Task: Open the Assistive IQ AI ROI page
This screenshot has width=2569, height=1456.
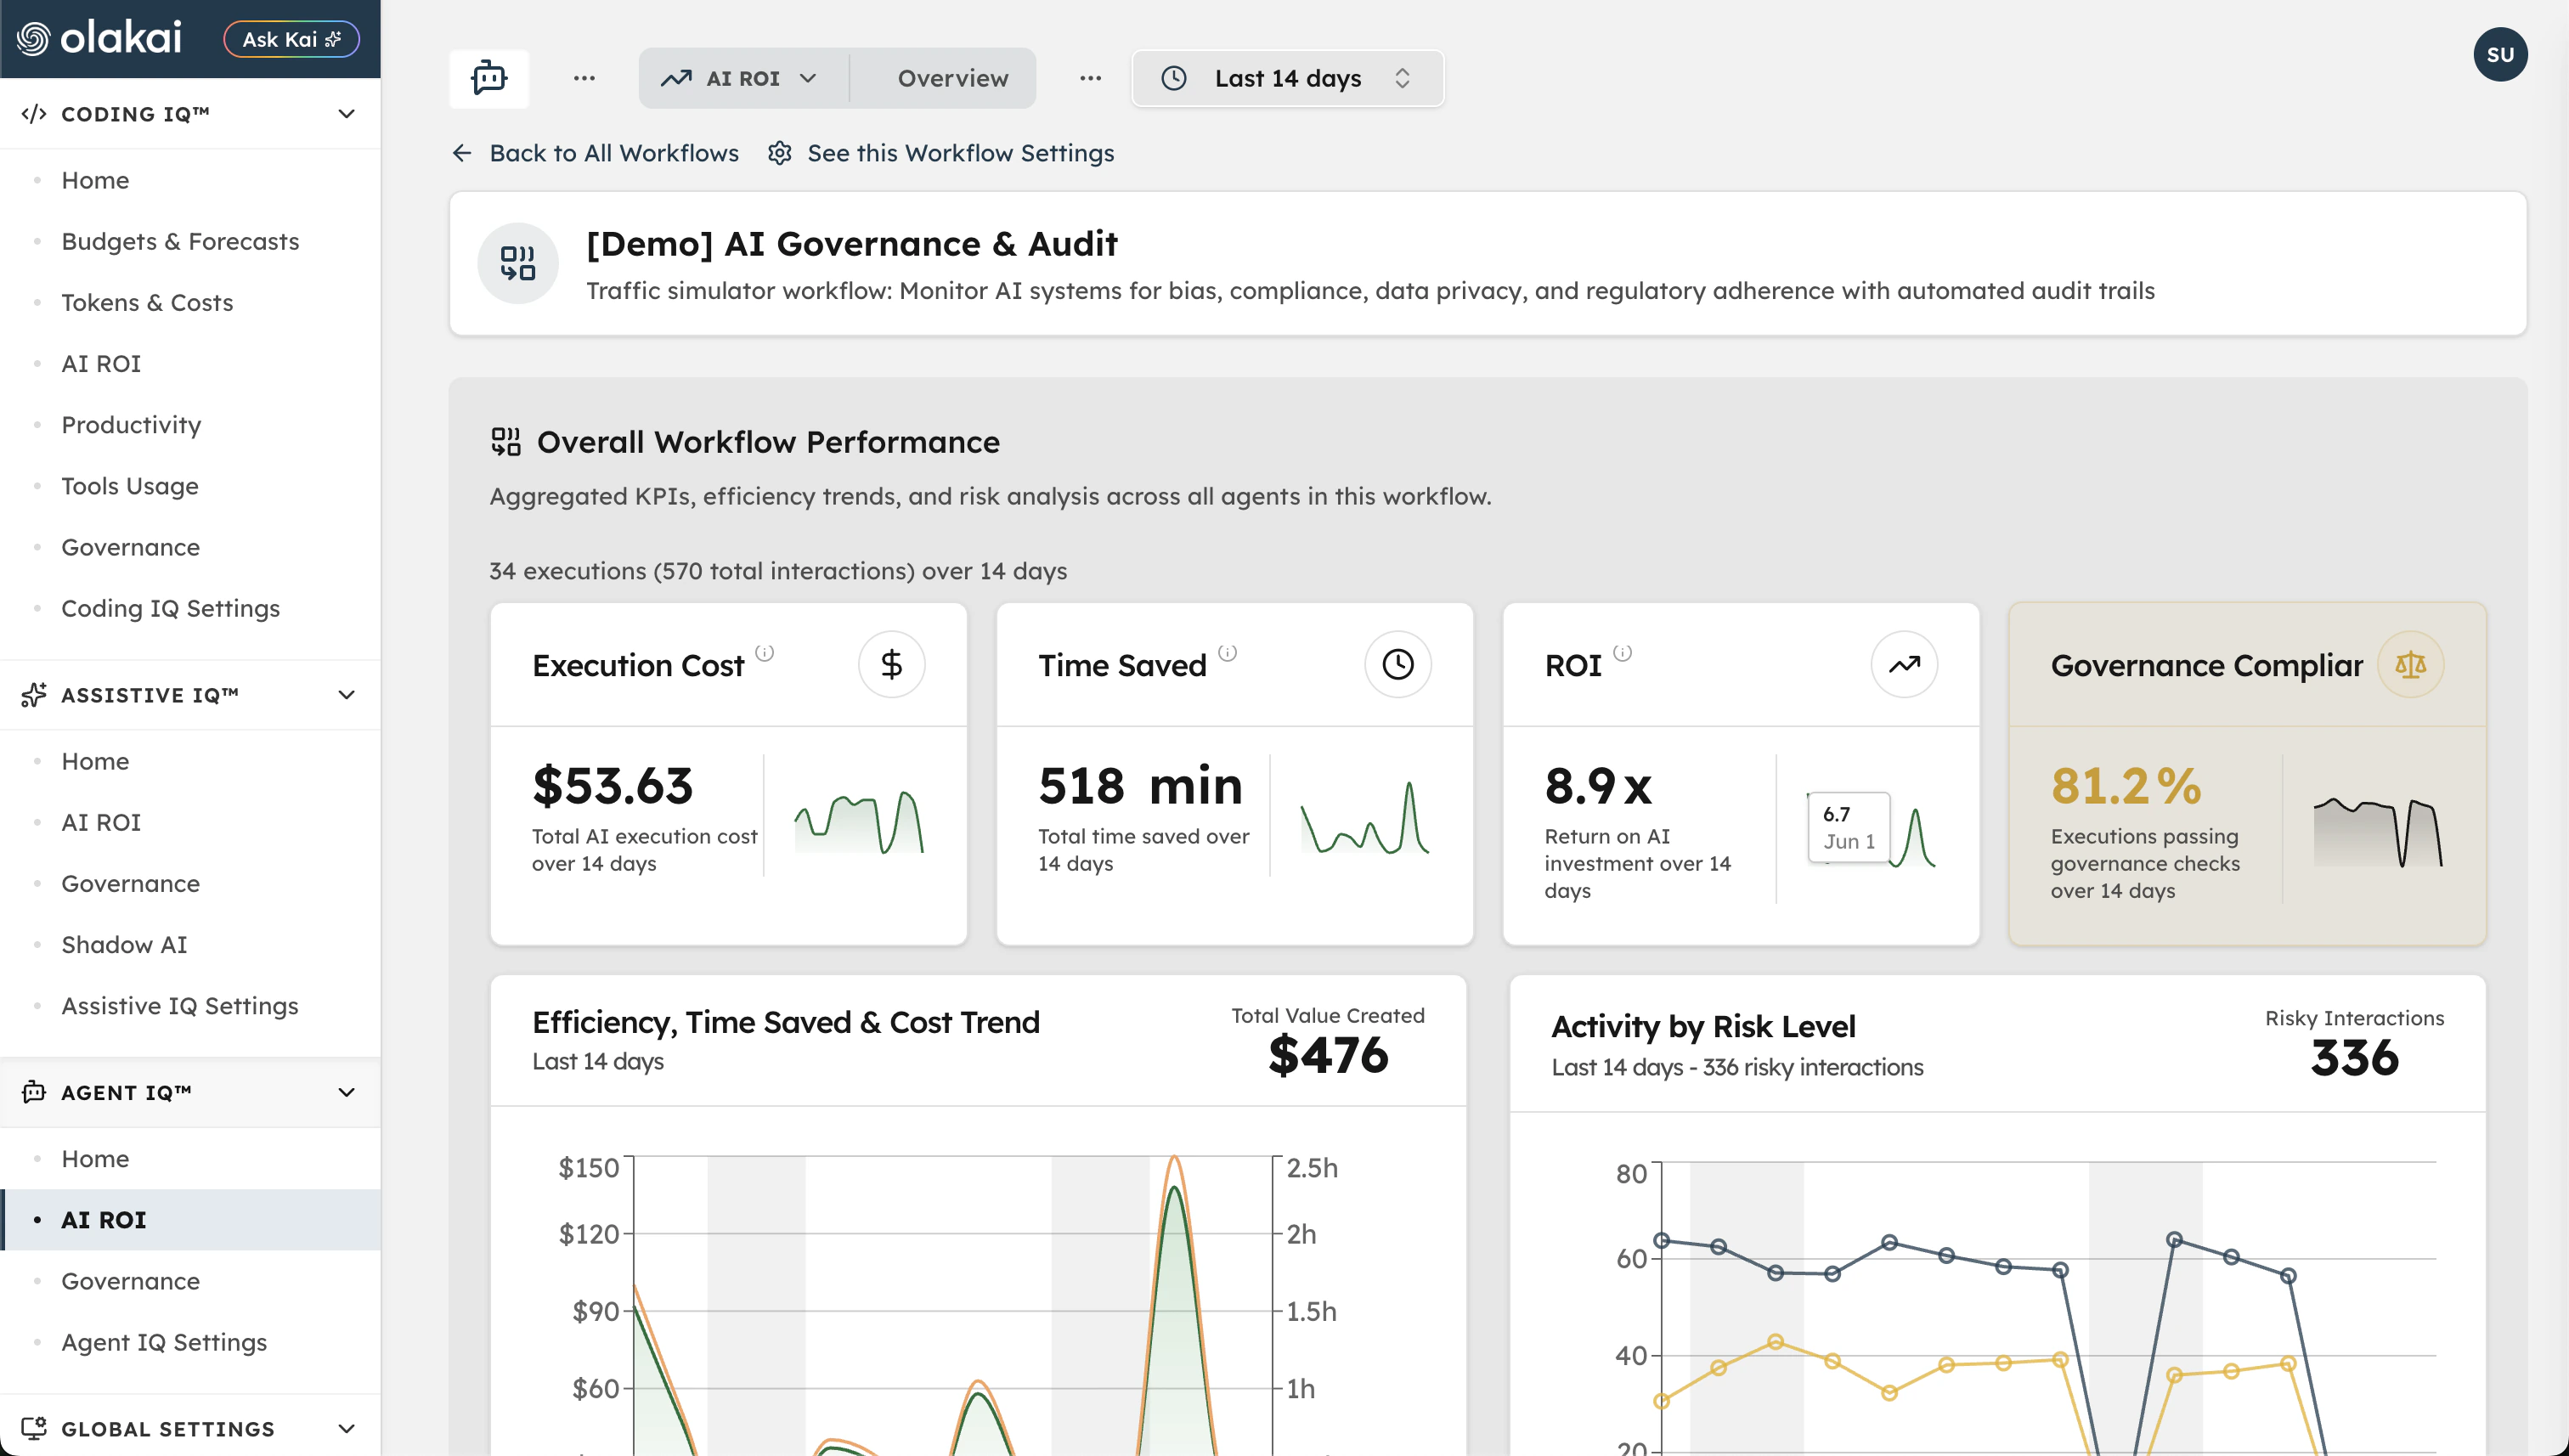Action: point(101,822)
